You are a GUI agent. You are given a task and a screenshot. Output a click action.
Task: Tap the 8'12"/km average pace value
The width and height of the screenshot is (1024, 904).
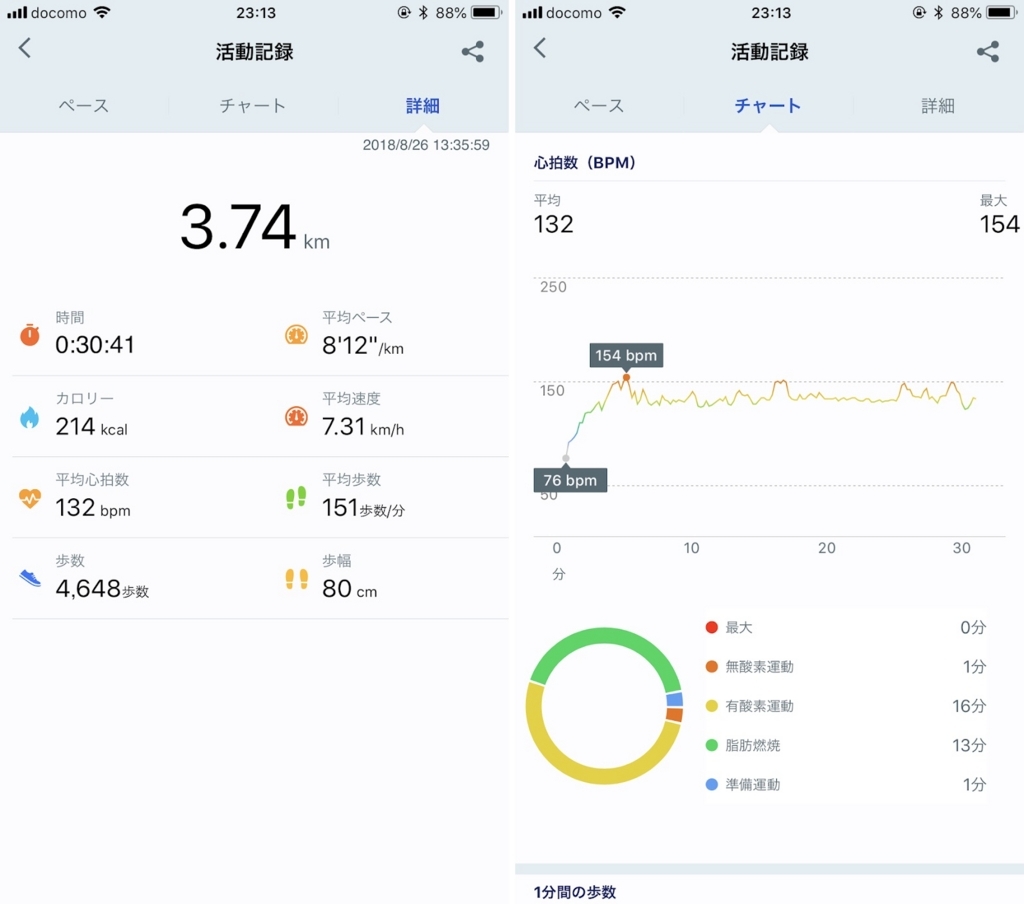point(362,346)
